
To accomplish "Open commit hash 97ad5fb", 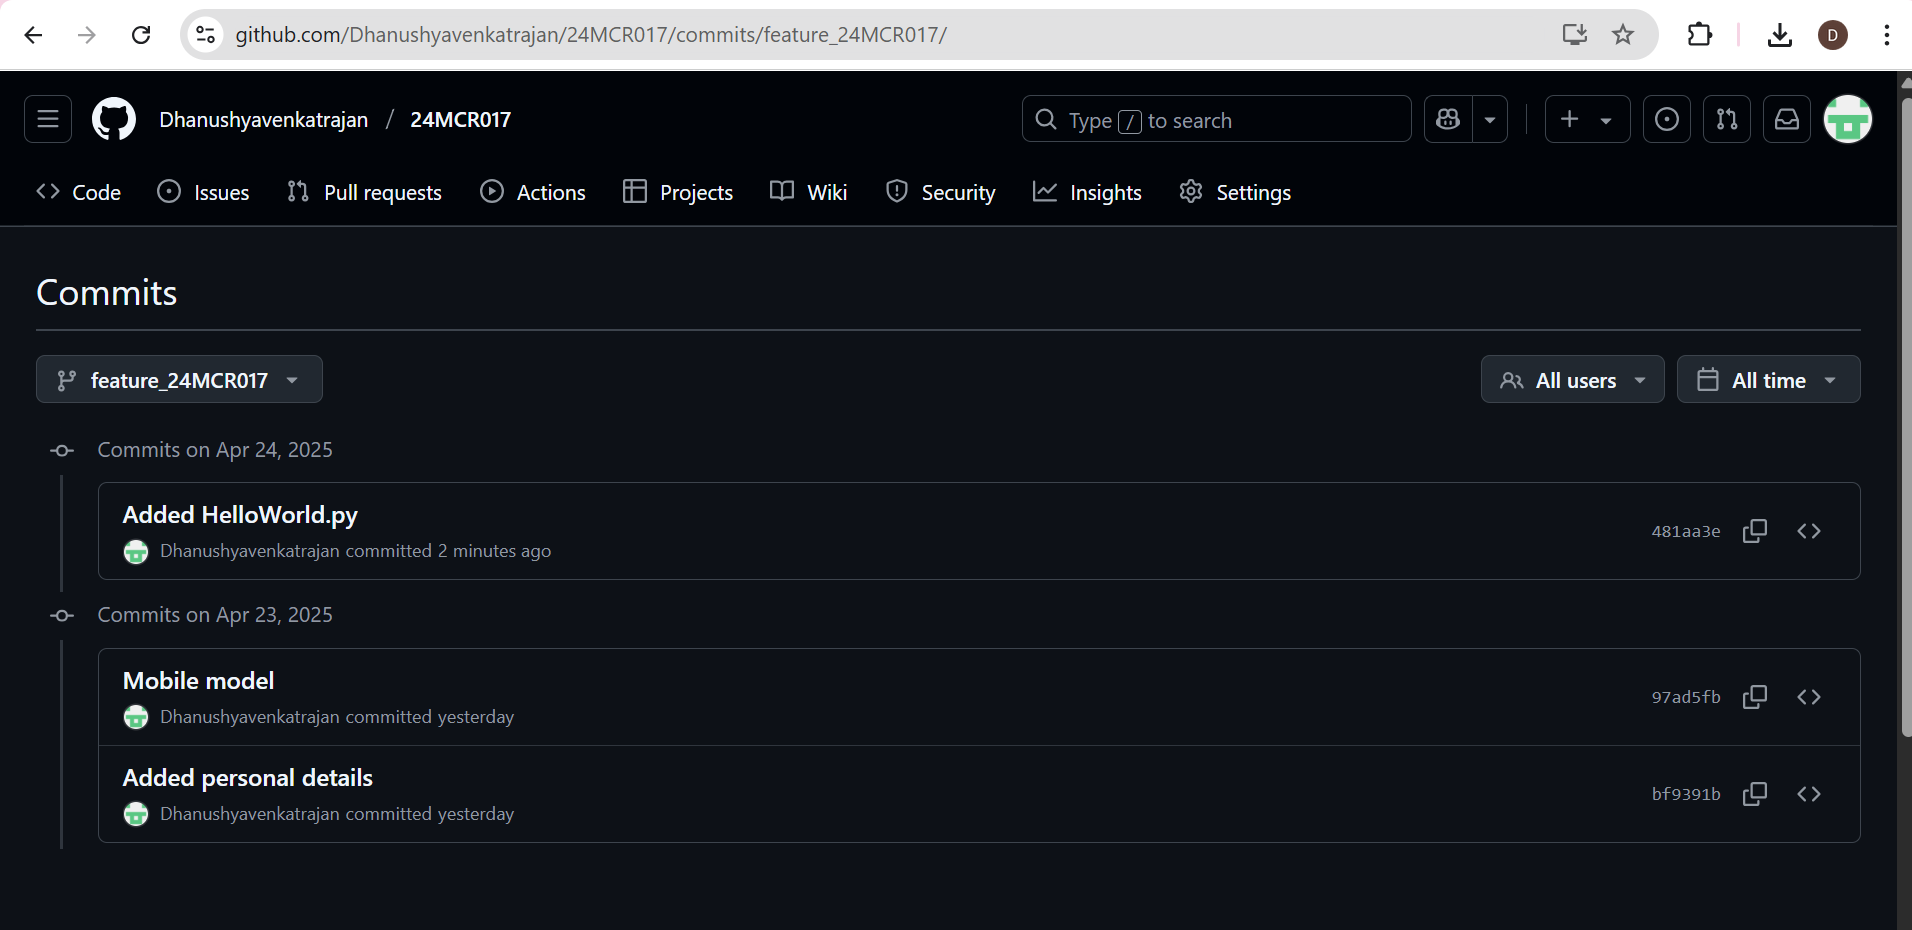I will (1686, 697).
